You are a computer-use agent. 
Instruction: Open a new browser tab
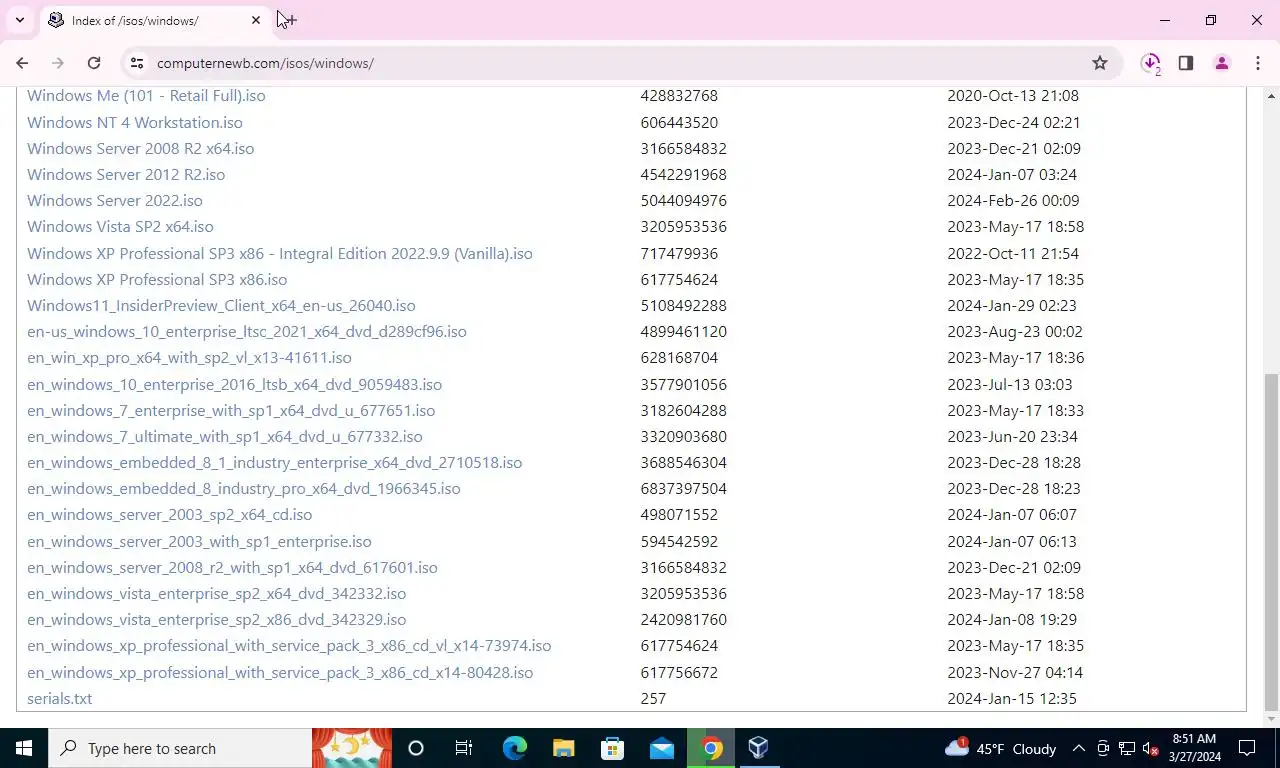click(289, 20)
